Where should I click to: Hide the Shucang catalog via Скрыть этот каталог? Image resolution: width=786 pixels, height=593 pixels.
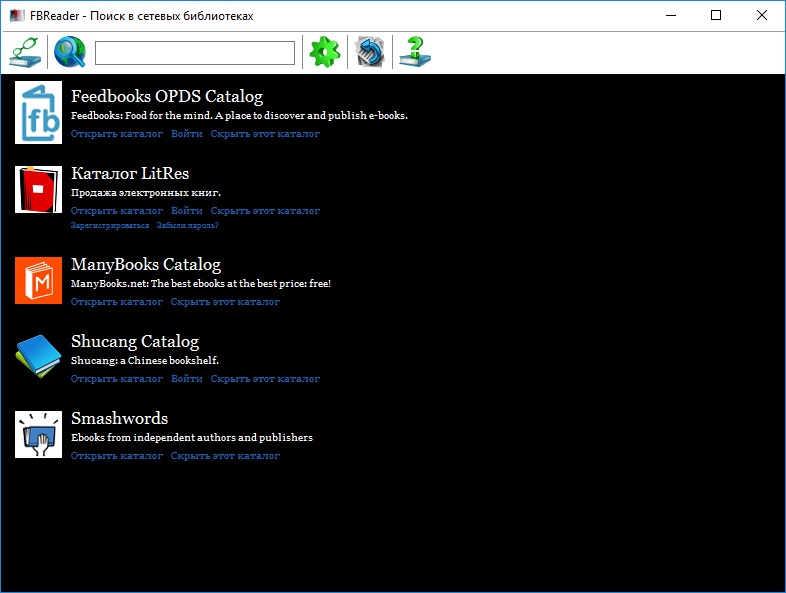tap(265, 379)
